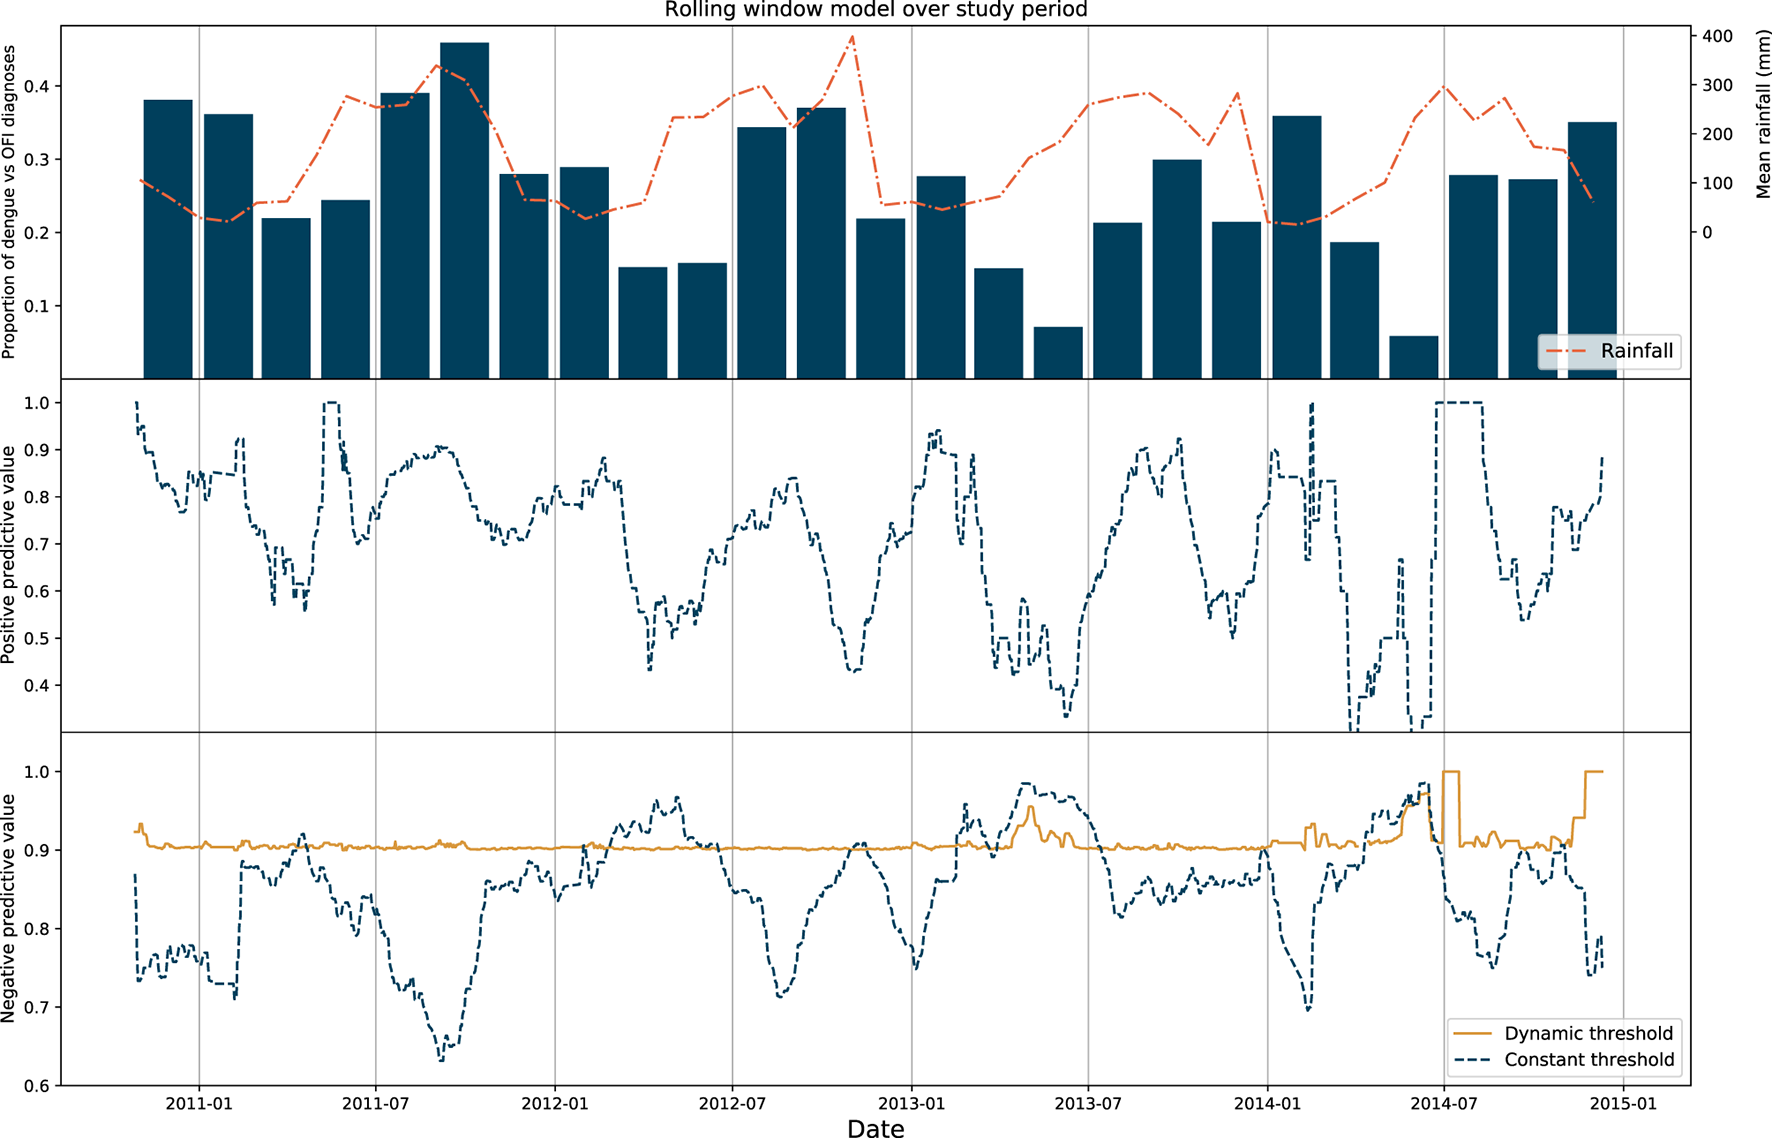Image resolution: width=1772 pixels, height=1138 pixels.
Task: Click the 'Positive predictive value' axis label
Action: (9, 554)
